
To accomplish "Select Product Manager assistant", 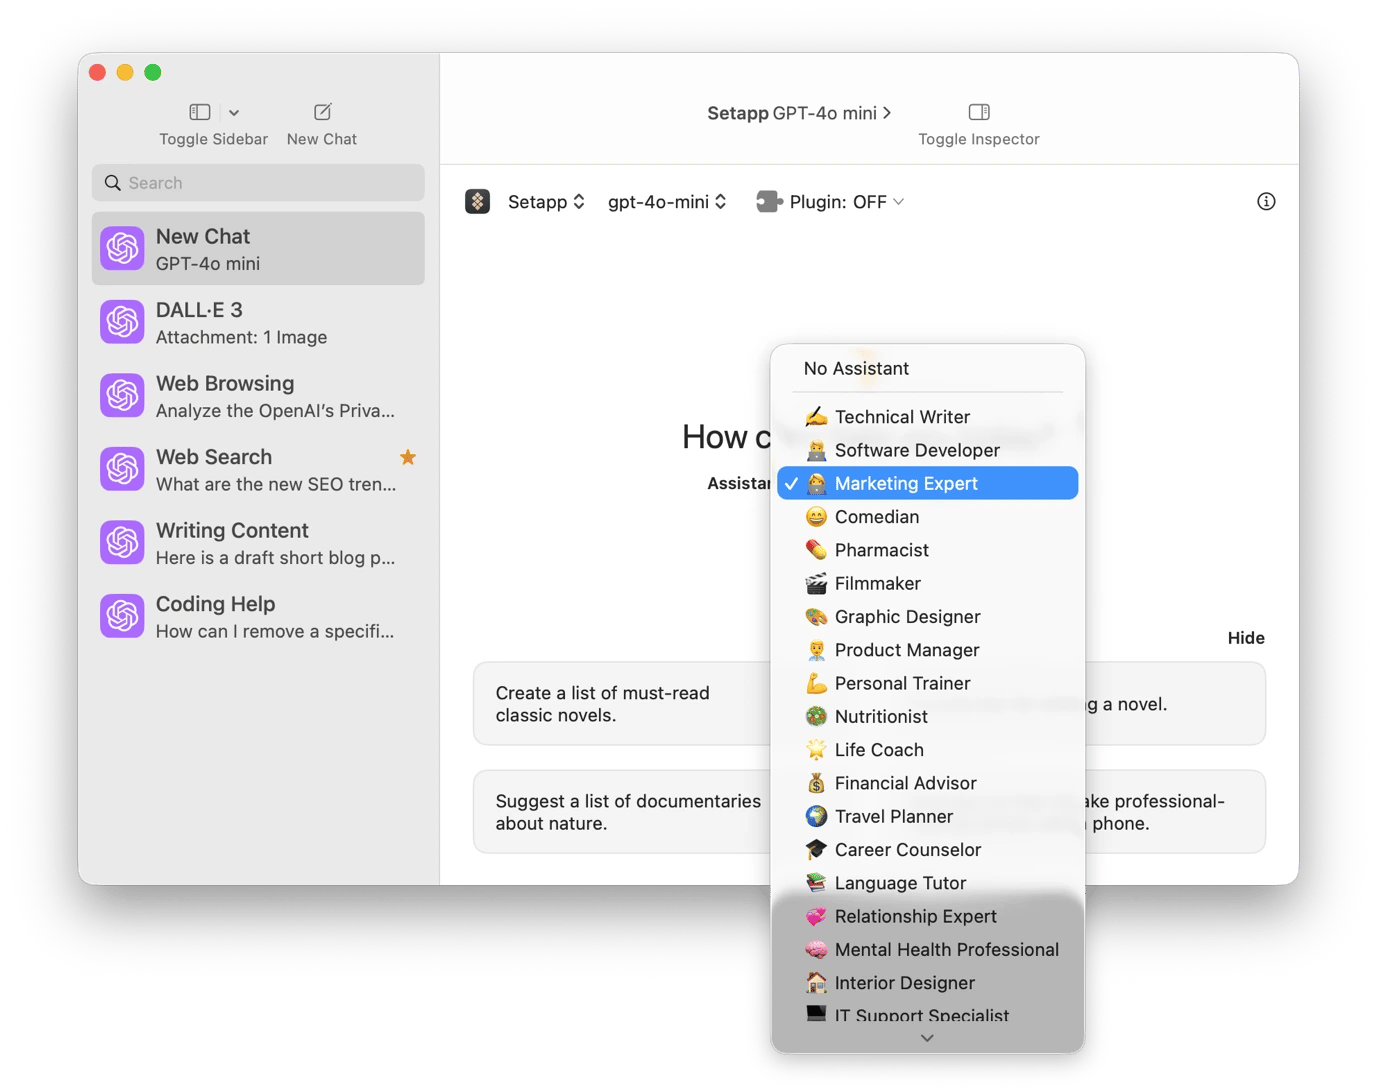I will click(x=927, y=650).
